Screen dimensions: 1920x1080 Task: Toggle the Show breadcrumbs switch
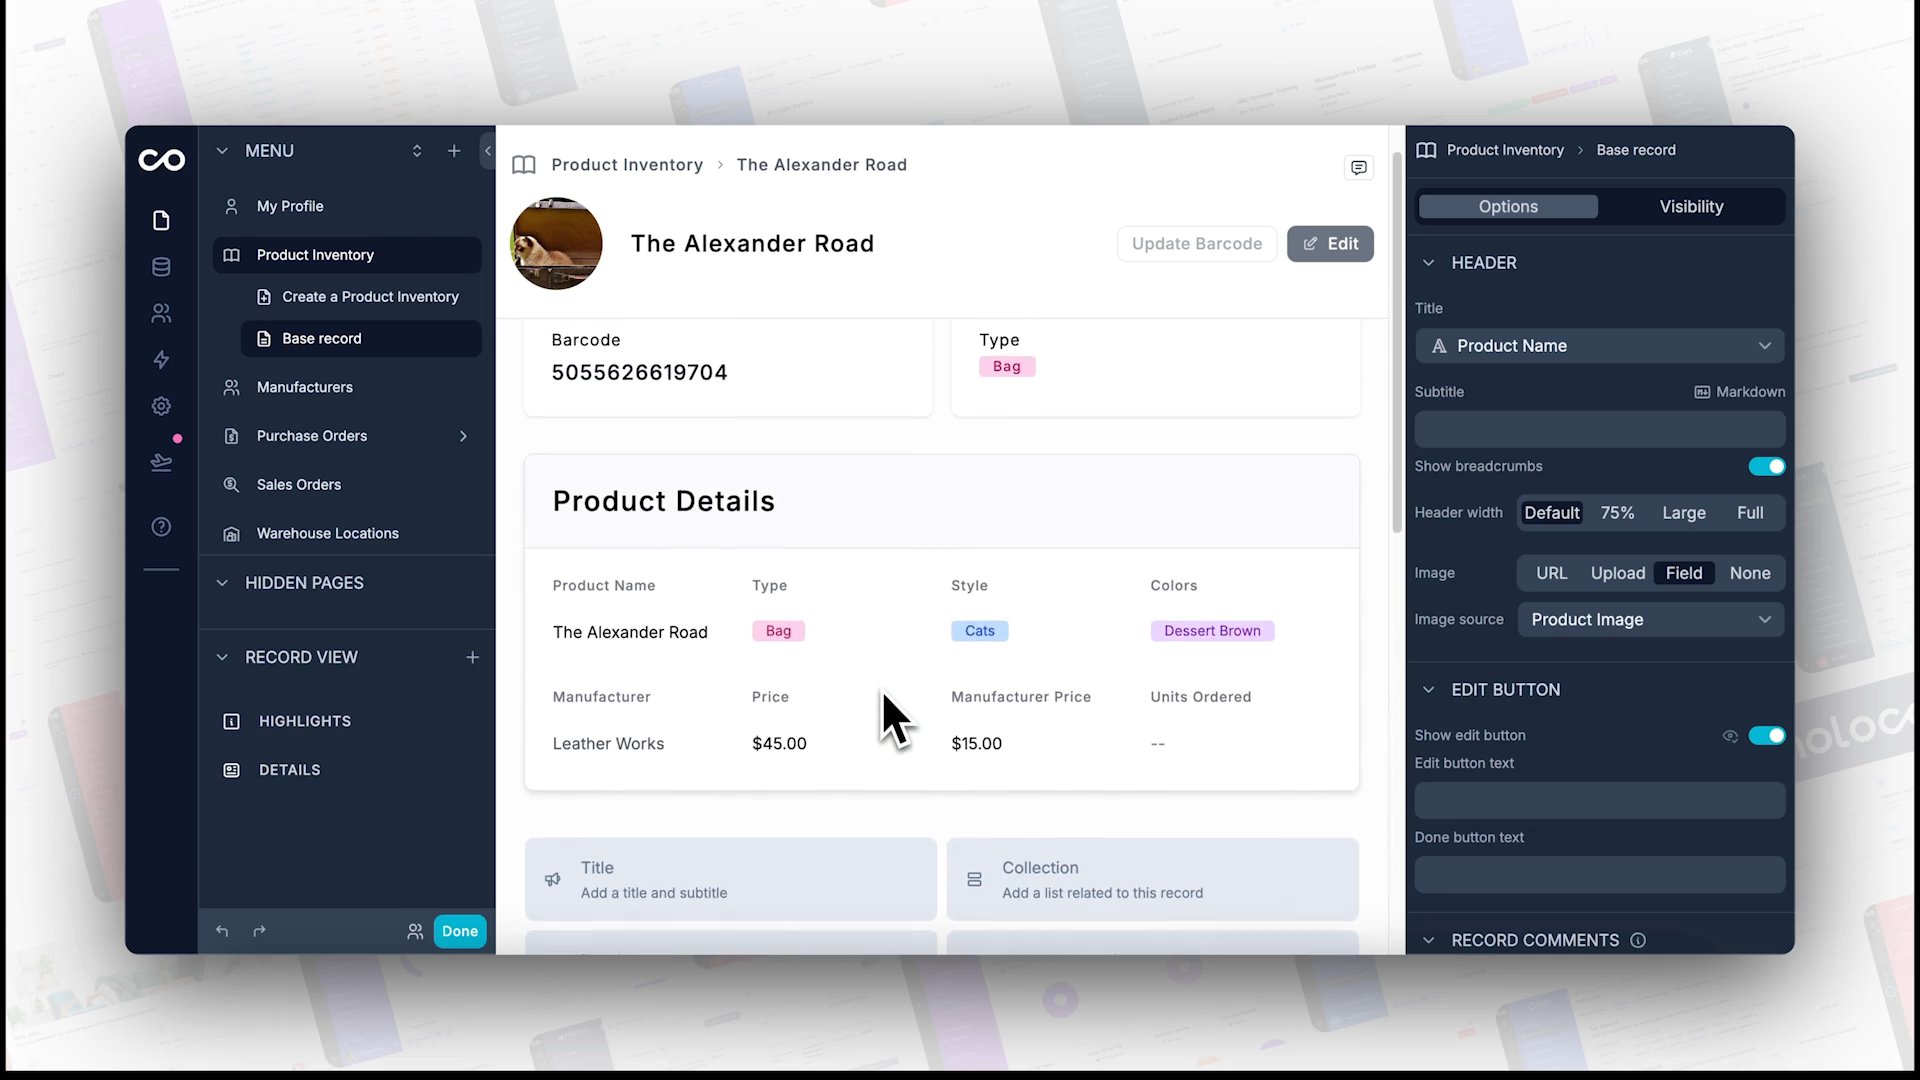point(1766,466)
